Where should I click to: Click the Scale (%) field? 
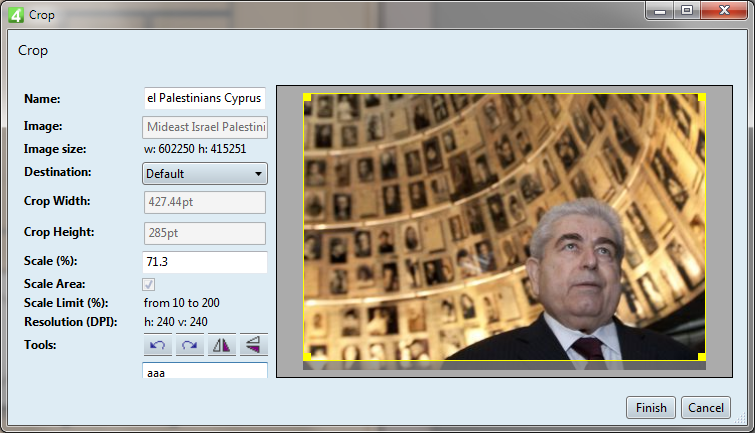pyautogui.click(x=205, y=262)
